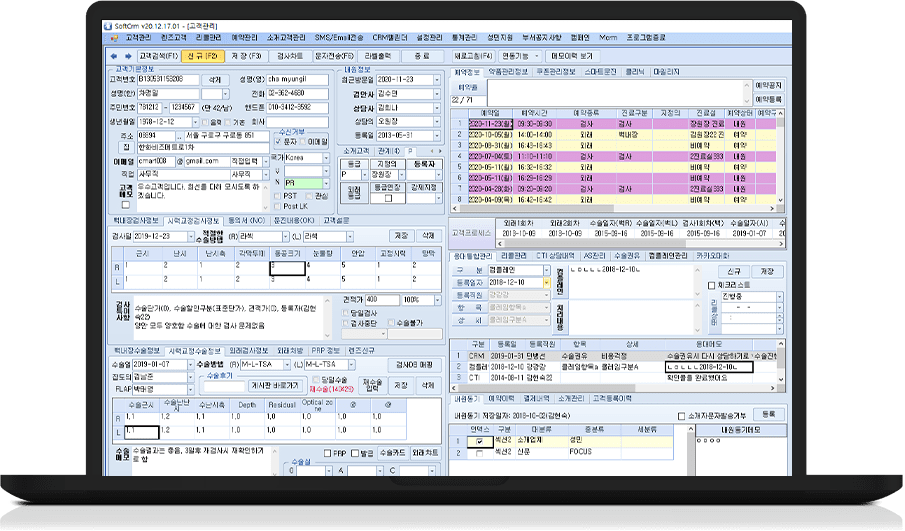Screen dimensions: 905x531
Task: Click the 메모이력 보기 button
Action: (571, 56)
